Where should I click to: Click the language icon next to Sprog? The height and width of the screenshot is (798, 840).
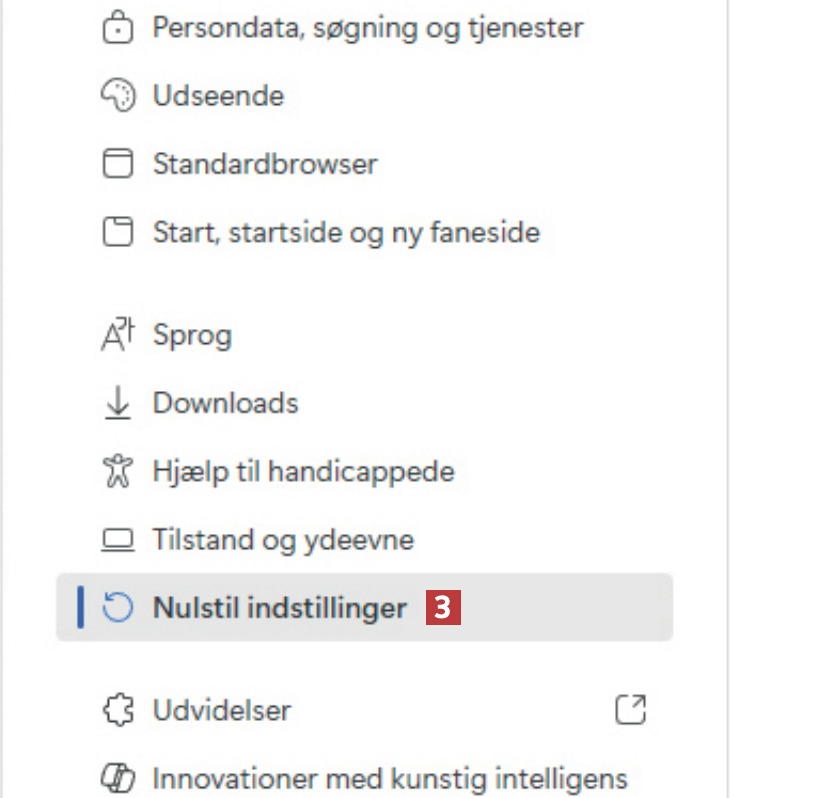pyautogui.click(x=118, y=336)
